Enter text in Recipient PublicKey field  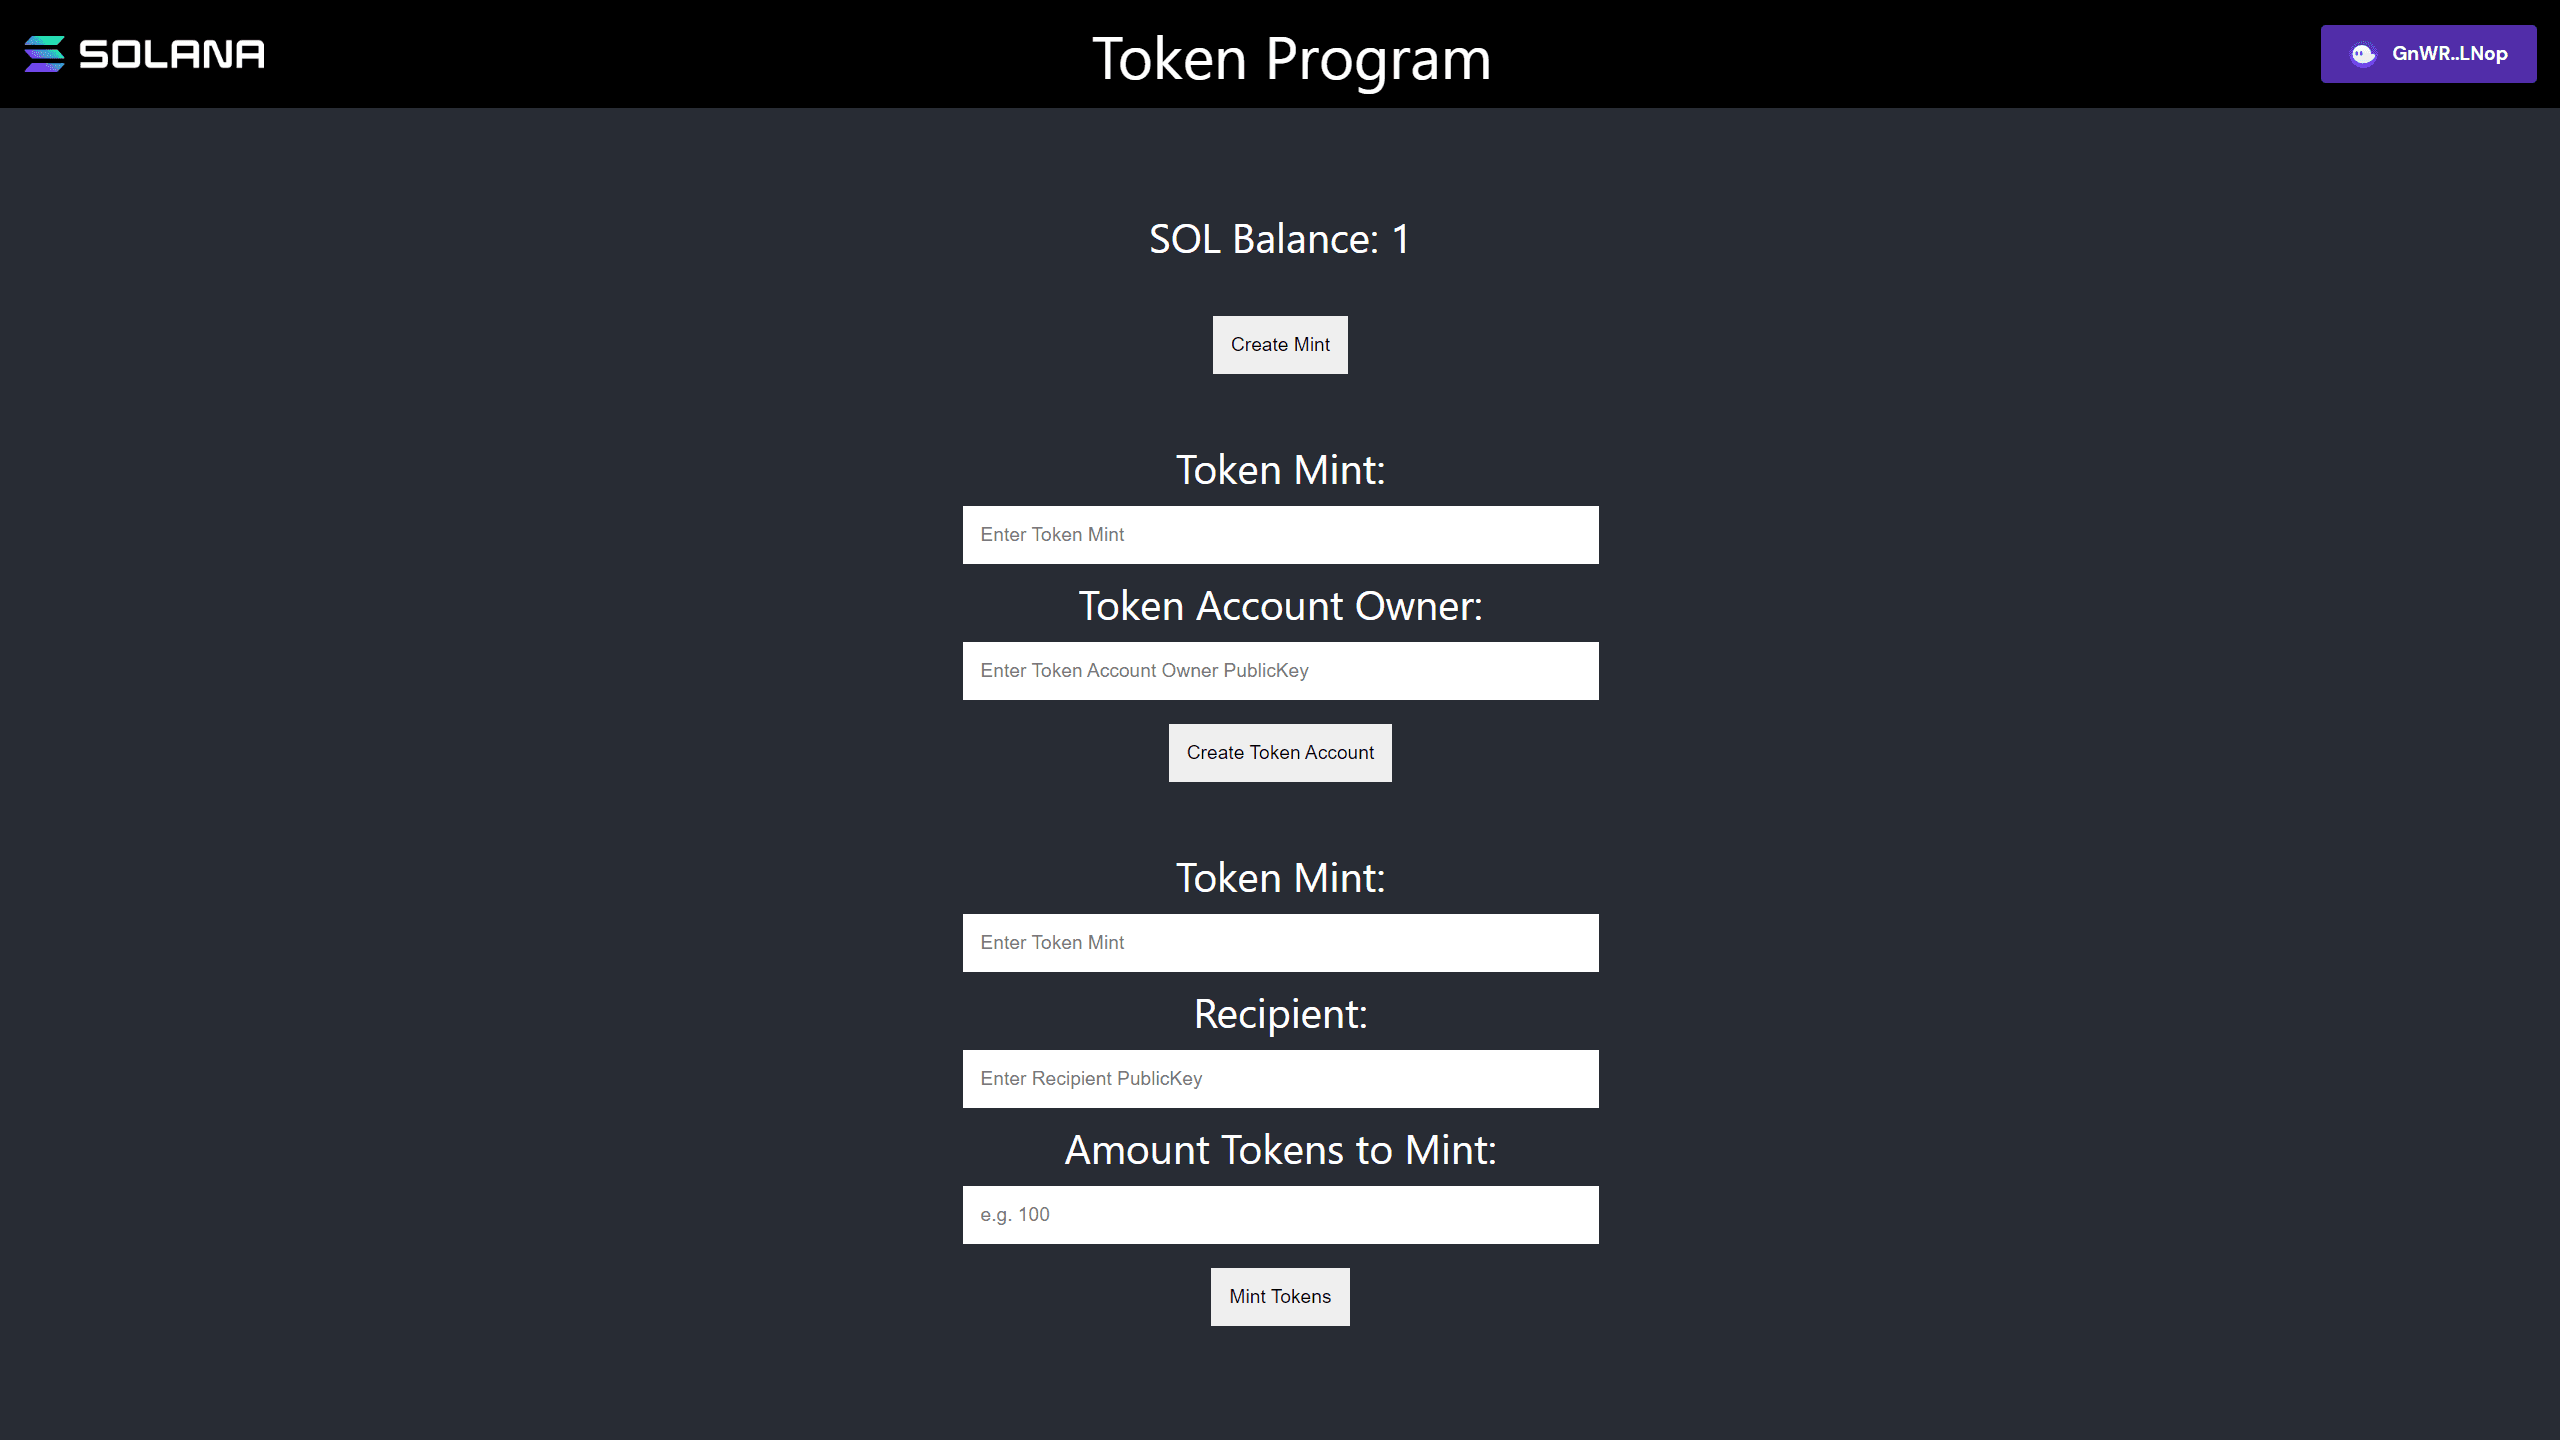click(1280, 1078)
